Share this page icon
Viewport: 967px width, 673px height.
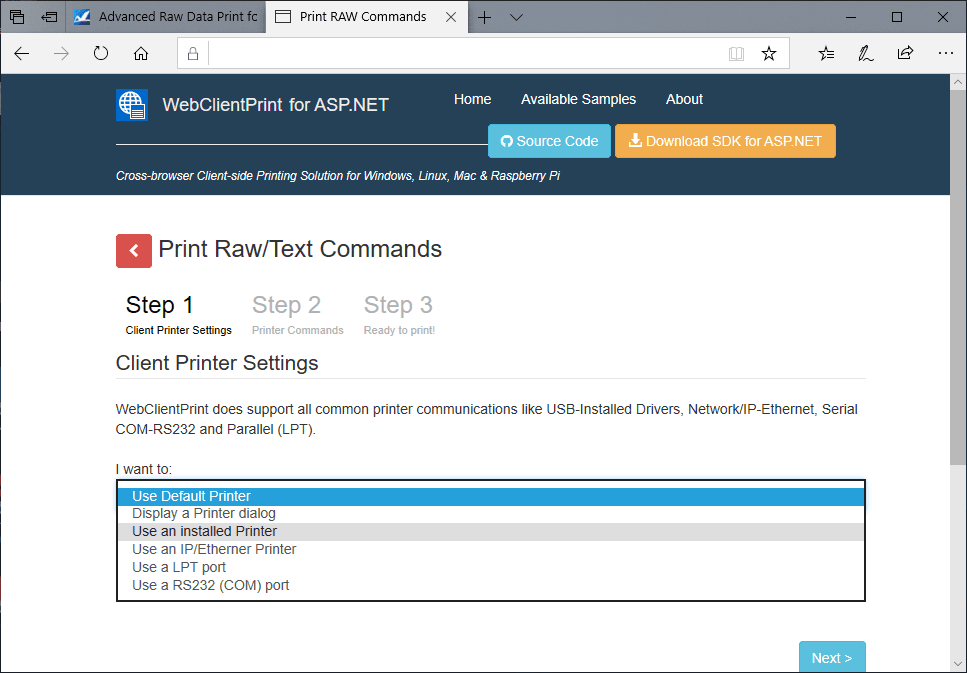905,54
